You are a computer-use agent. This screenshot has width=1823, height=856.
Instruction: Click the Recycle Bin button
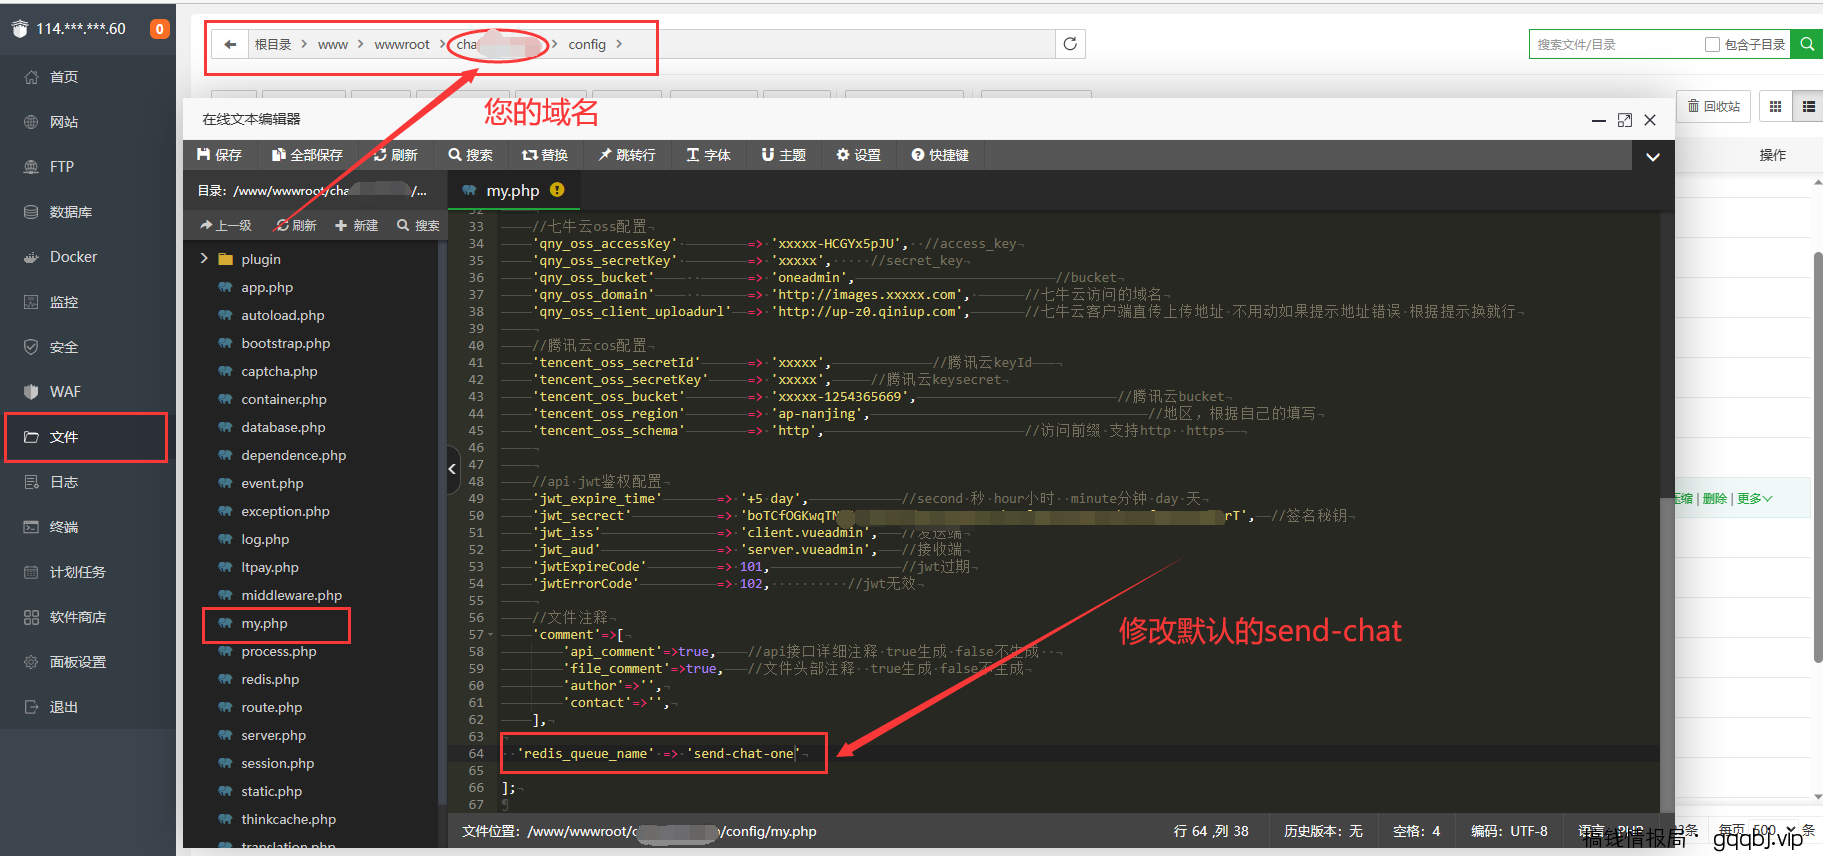(1714, 106)
